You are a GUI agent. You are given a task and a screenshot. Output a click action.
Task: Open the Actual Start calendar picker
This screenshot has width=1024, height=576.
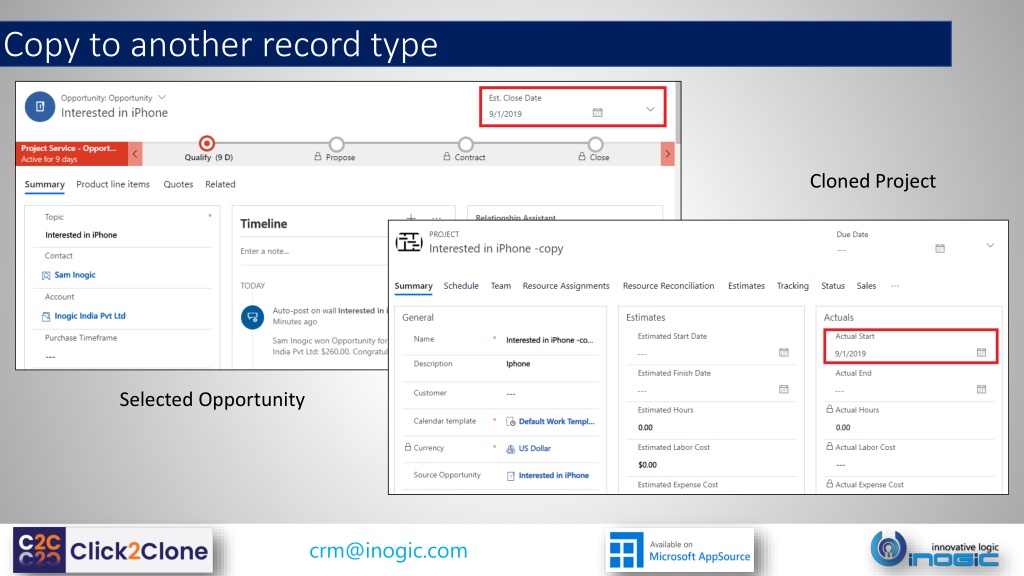point(982,353)
